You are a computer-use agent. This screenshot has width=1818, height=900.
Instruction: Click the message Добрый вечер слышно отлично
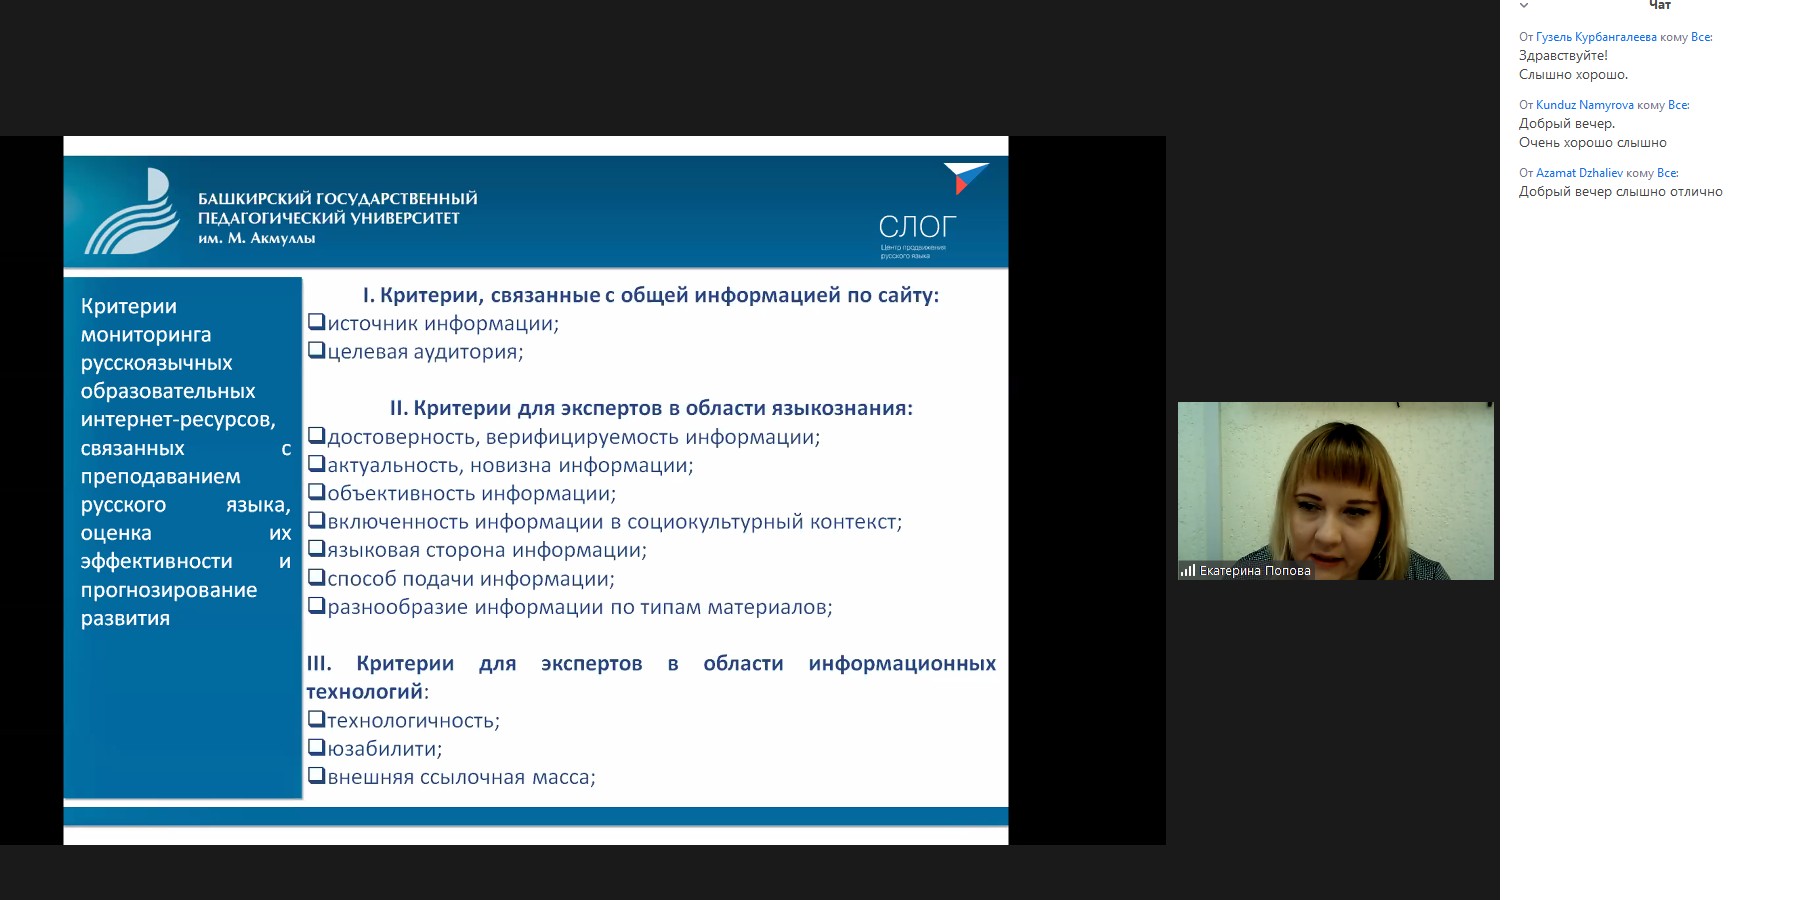[1620, 192]
